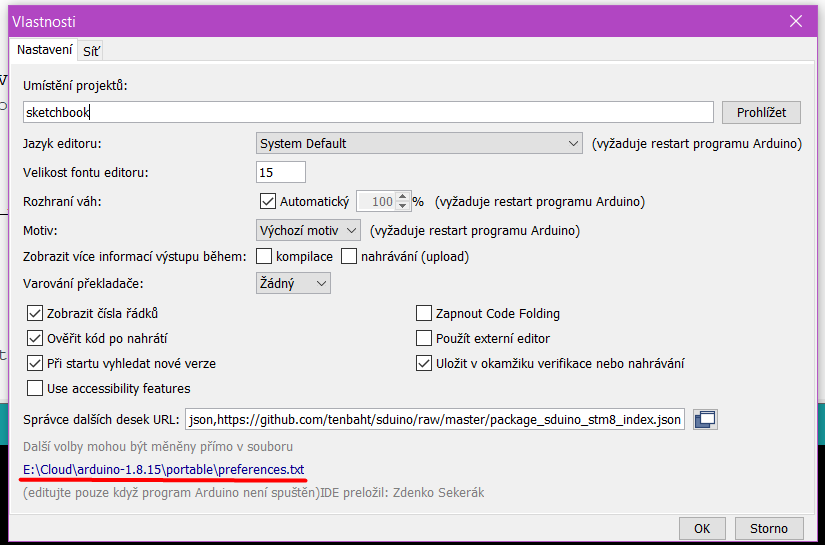Enable Use accessibility features checkbox
825x545 pixels.
tap(35, 388)
